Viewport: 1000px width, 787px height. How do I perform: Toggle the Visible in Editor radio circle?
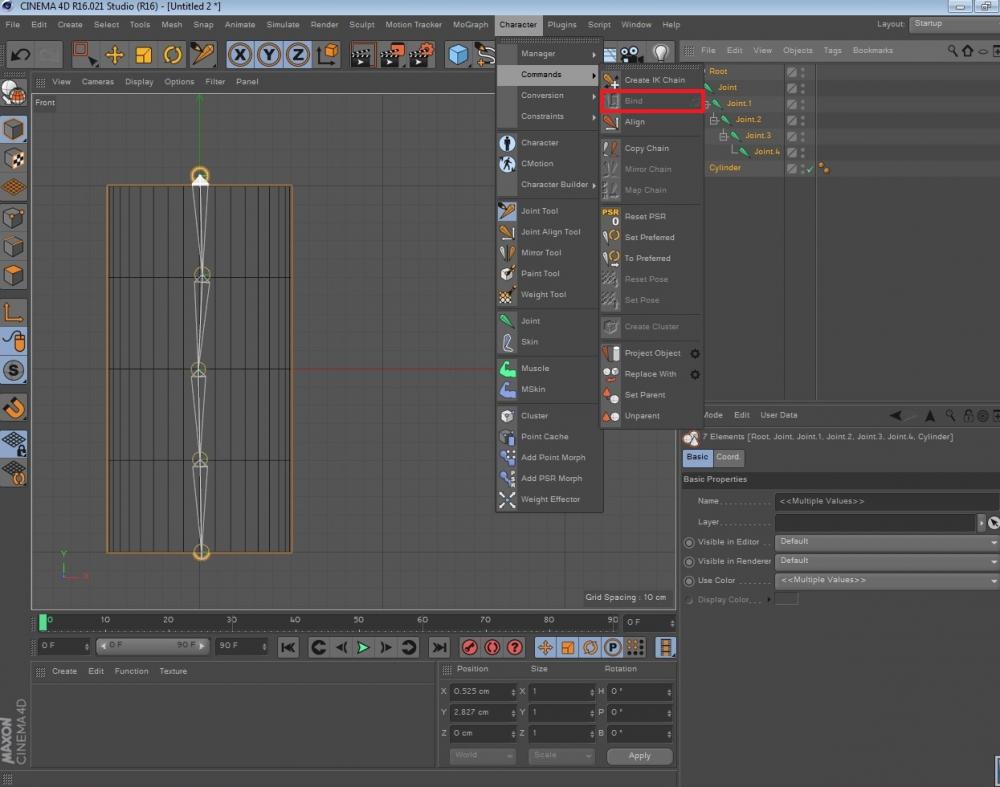pyautogui.click(x=689, y=542)
